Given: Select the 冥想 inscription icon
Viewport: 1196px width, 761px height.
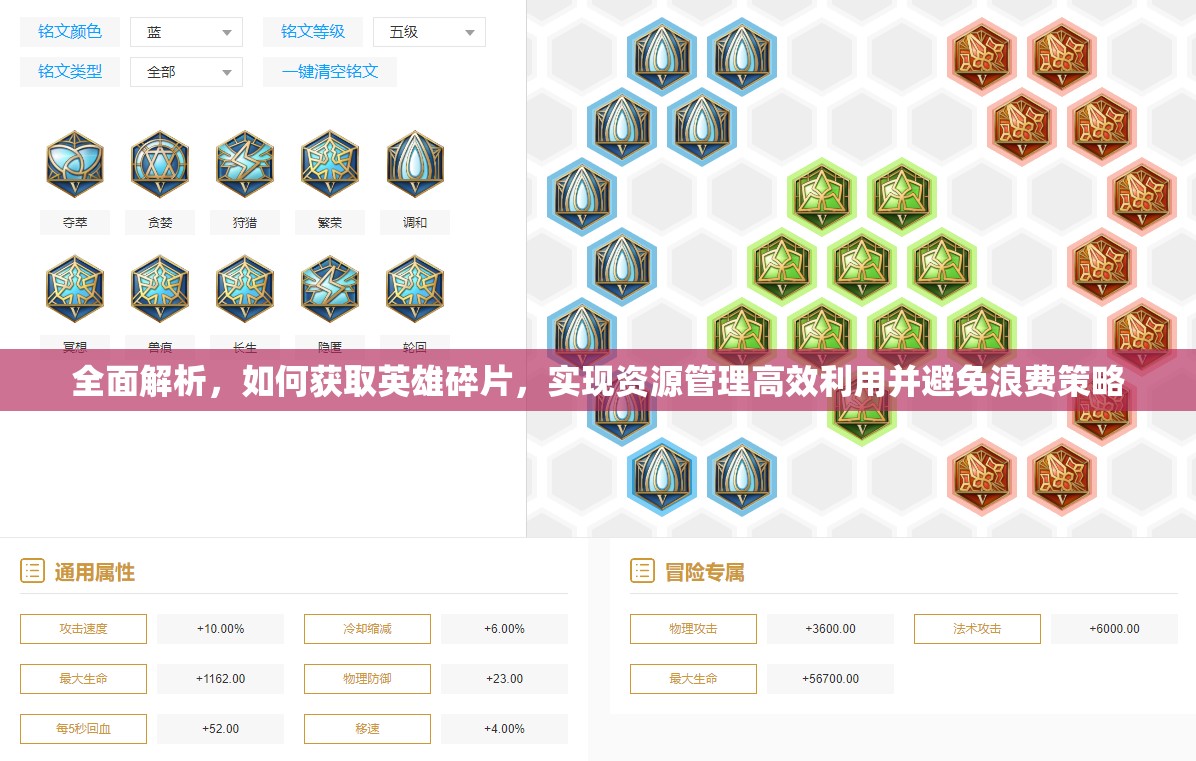Looking at the screenshot, I should [74, 288].
